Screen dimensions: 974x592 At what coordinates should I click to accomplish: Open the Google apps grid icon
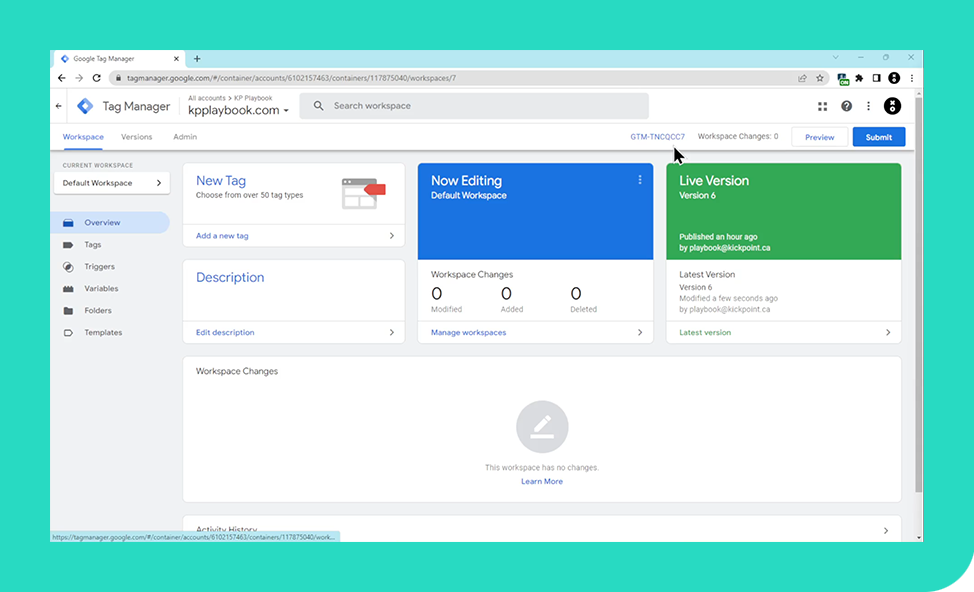(822, 106)
